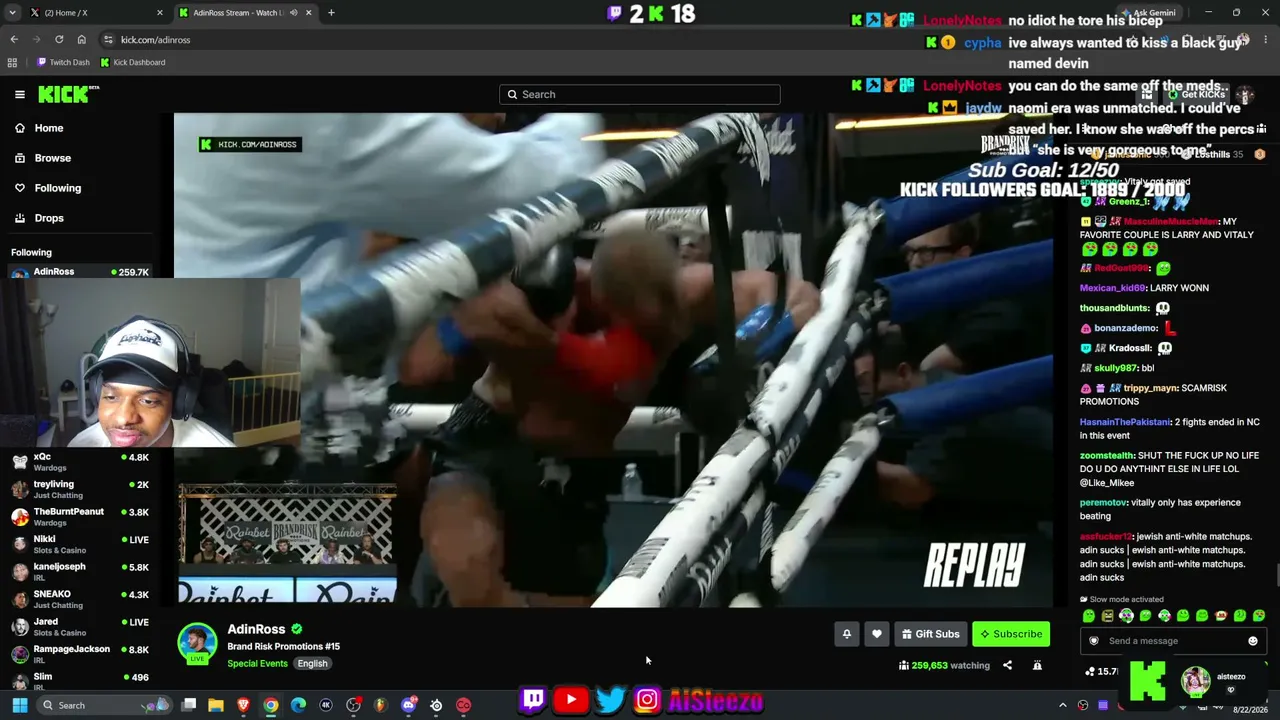Share the stream via share icon
Image resolution: width=1280 pixels, height=720 pixels.
(1007, 665)
